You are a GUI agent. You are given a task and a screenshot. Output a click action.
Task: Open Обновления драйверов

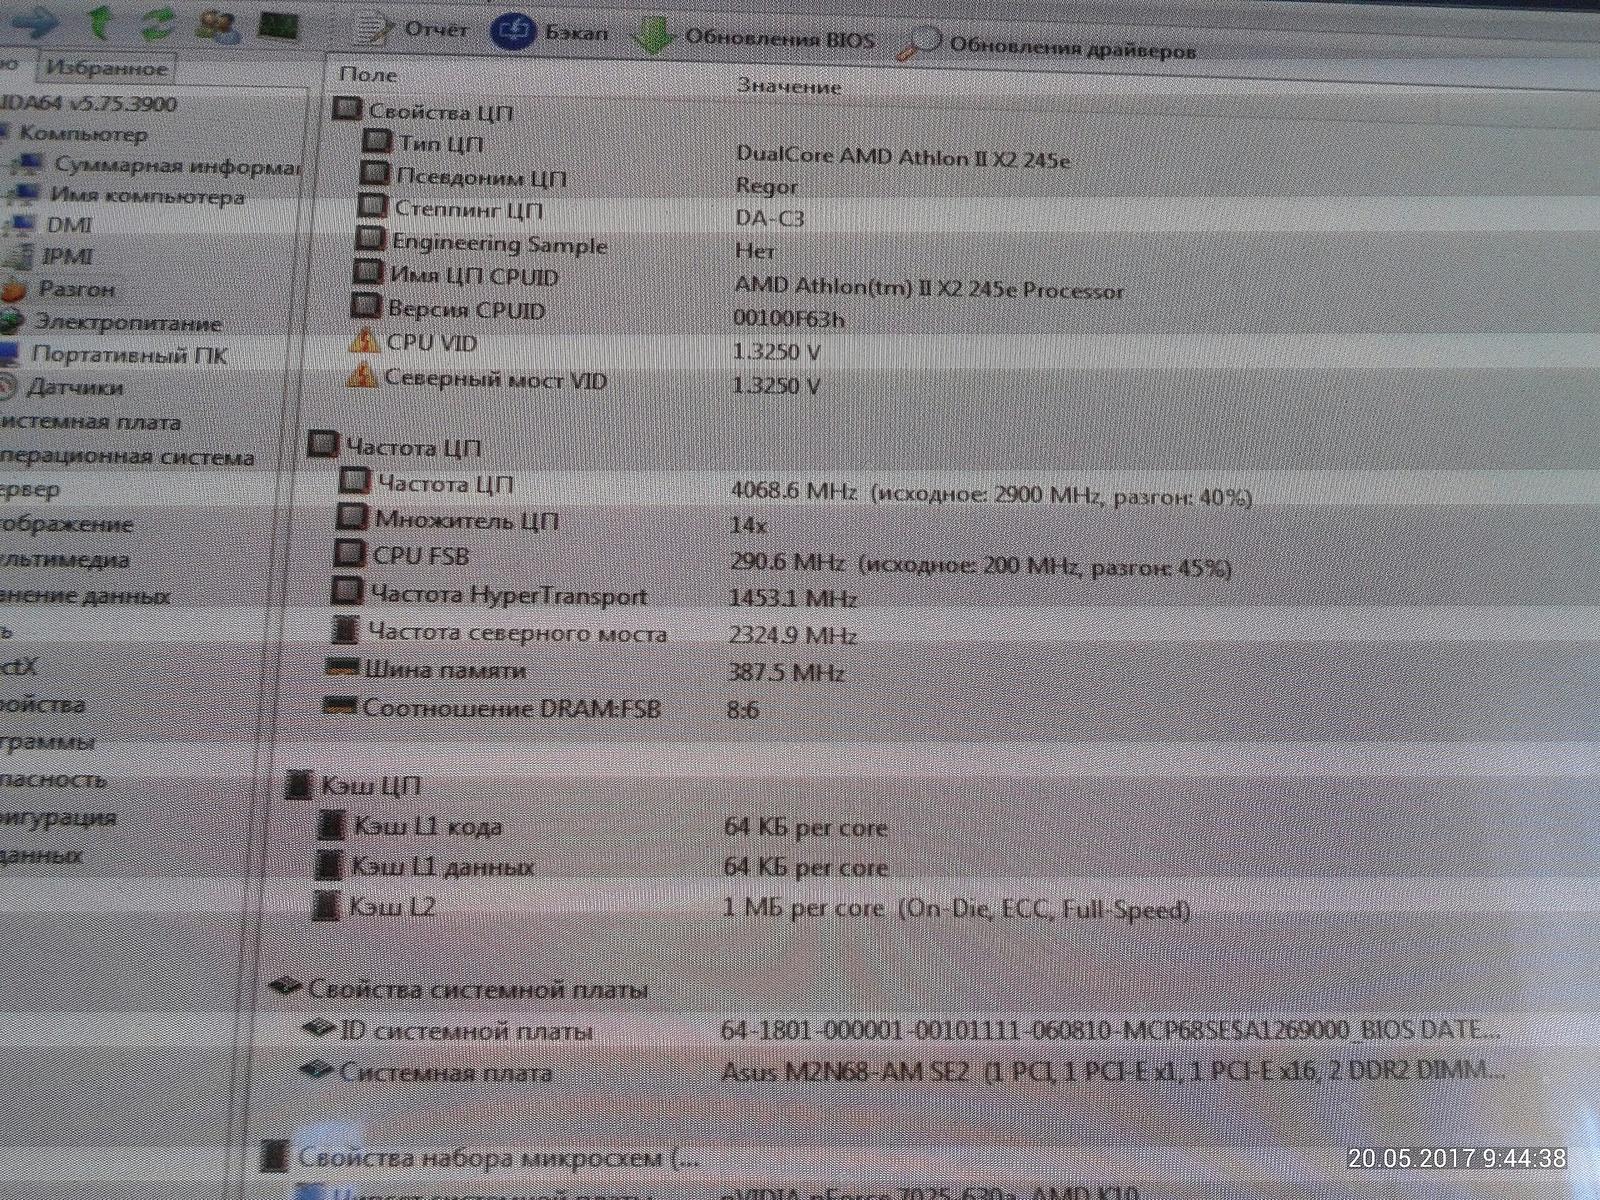coord(1046,44)
